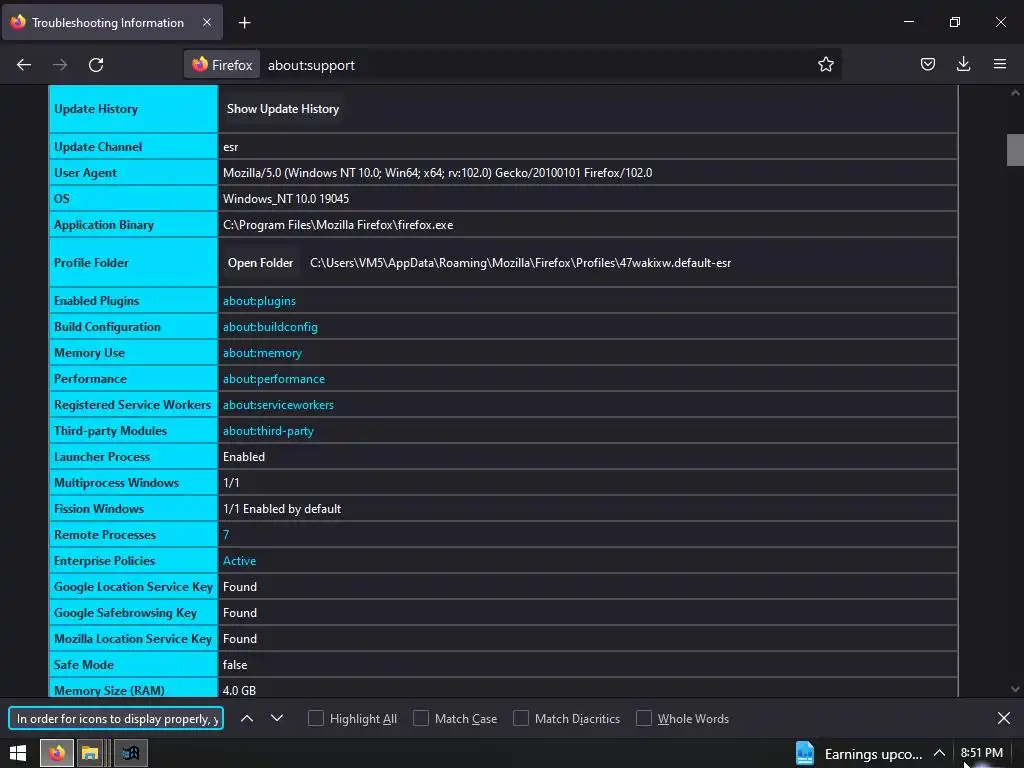Screen dimensions: 1024x768
Task: Open the about:performance link
Action: tap(274, 379)
